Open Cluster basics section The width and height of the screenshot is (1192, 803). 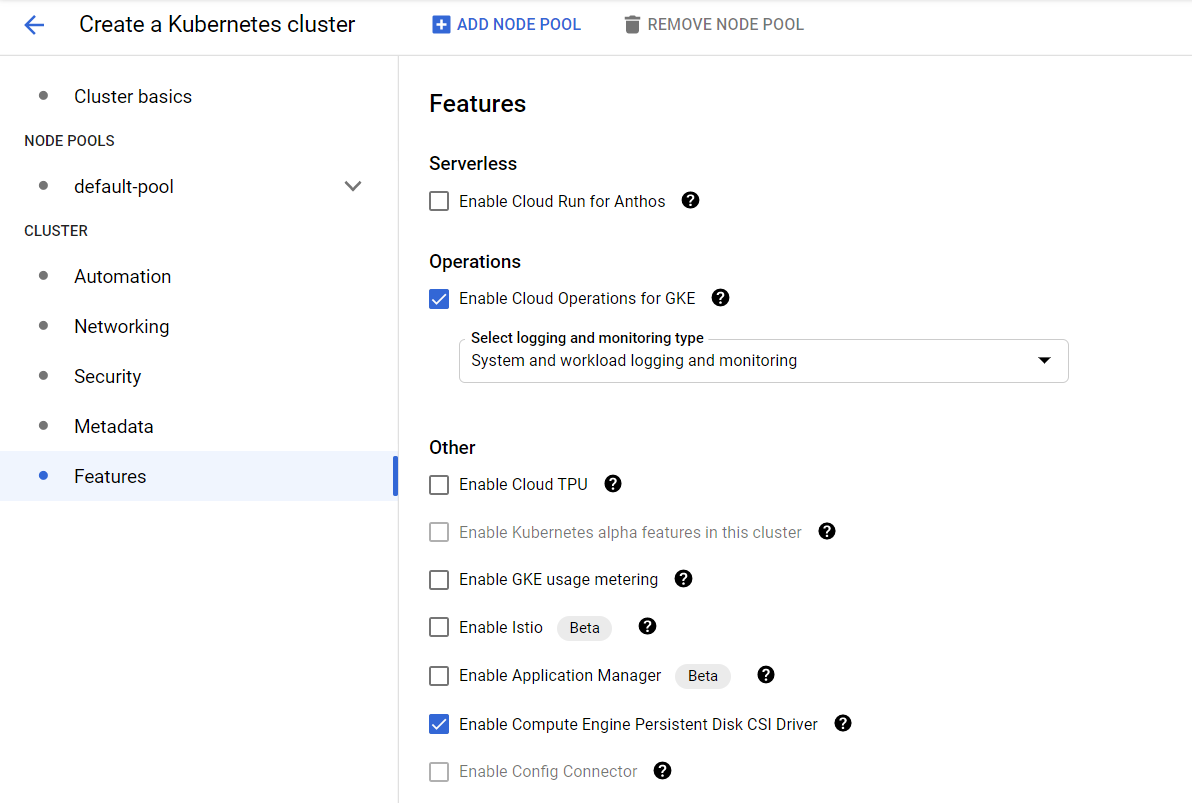click(x=133, y=97)
